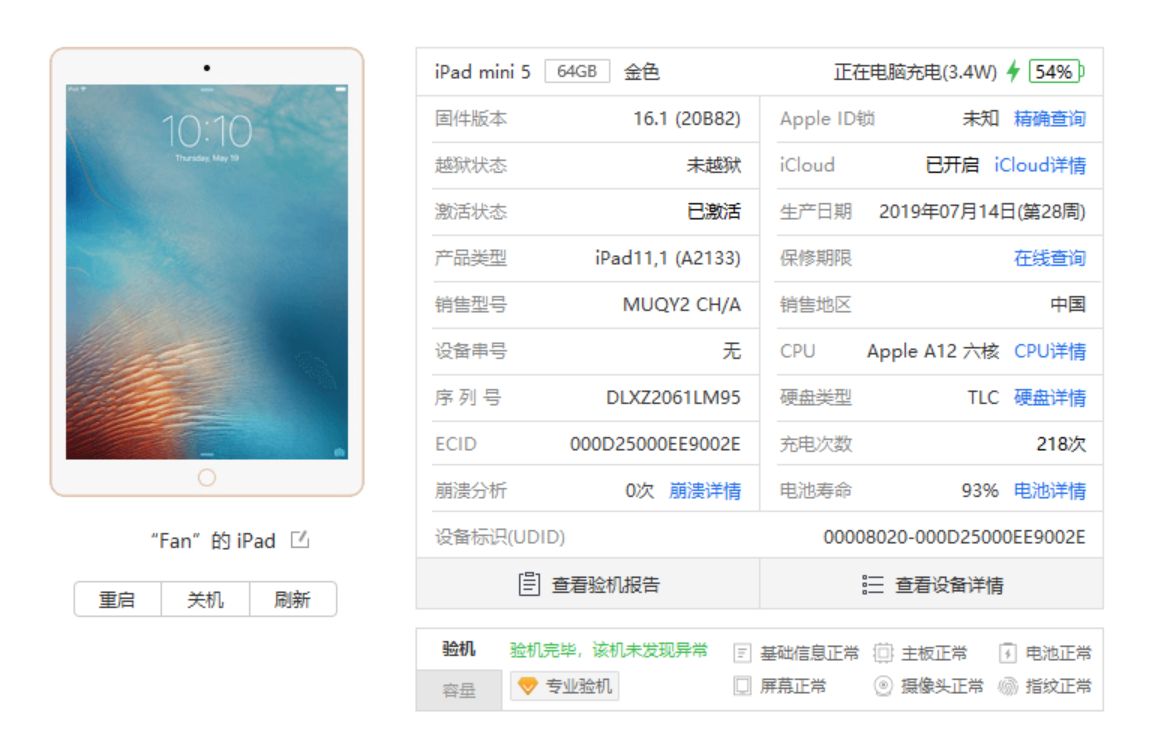Click the 基础信息正常 document status icon
The image size is (1156, 737).
tap(741, 654)
